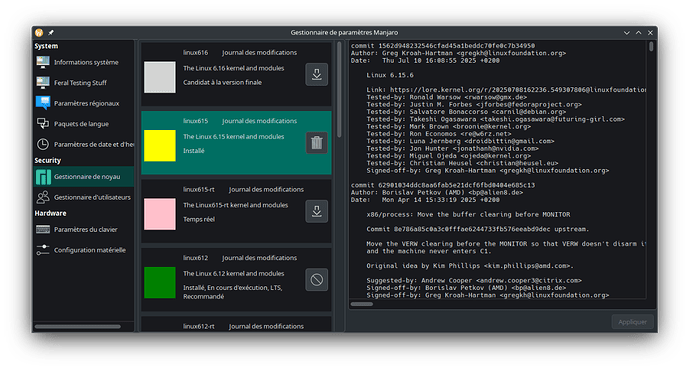Click linux612 package name
Viewport: 690px width, 371px height.
pyautogui.click(x=195, y=258)
